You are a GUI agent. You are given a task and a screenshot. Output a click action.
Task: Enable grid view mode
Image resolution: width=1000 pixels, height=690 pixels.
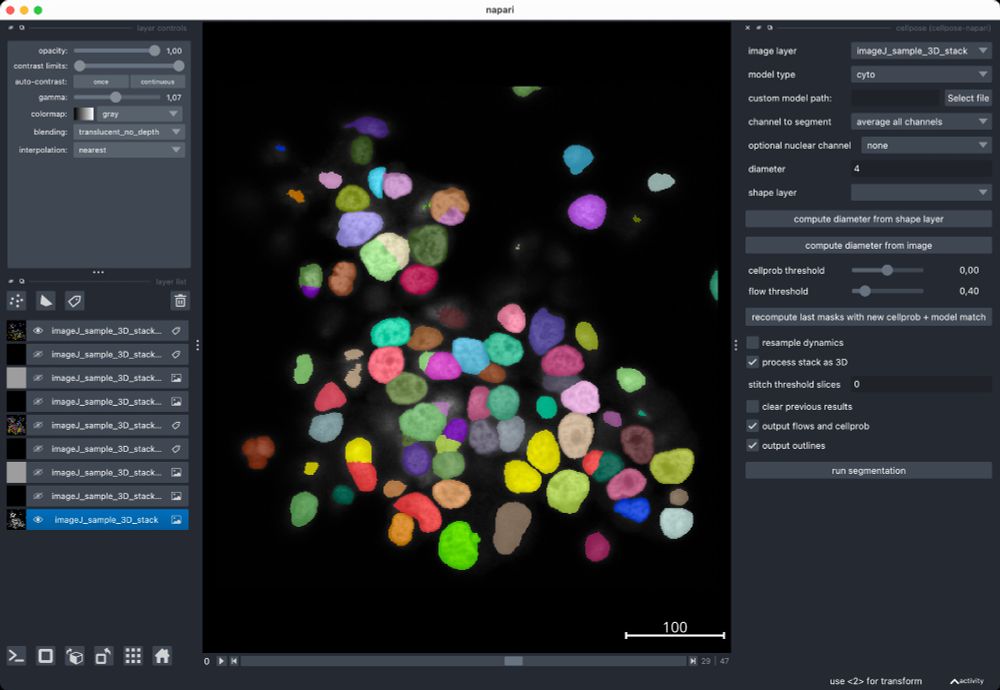[x=131, y=655]
